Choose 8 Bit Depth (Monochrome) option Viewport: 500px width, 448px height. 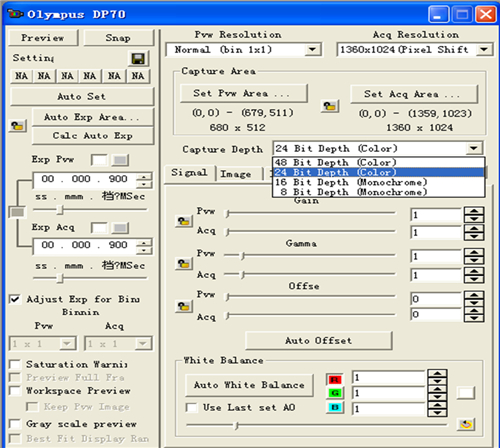click(x=378, y=192)
